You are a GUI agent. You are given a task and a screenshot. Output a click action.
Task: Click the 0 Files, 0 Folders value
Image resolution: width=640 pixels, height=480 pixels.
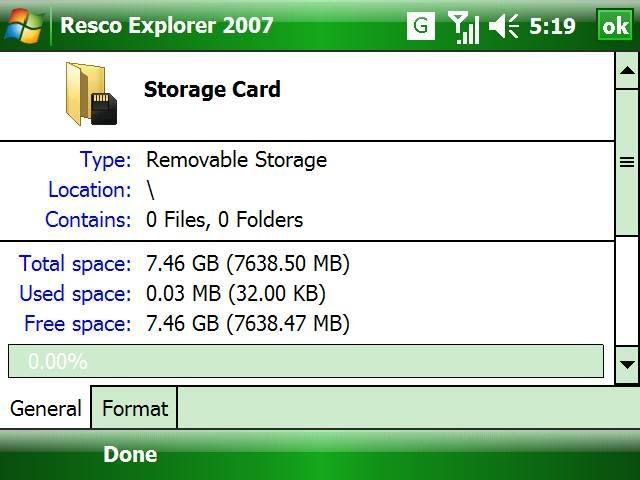tap(224, 220)
